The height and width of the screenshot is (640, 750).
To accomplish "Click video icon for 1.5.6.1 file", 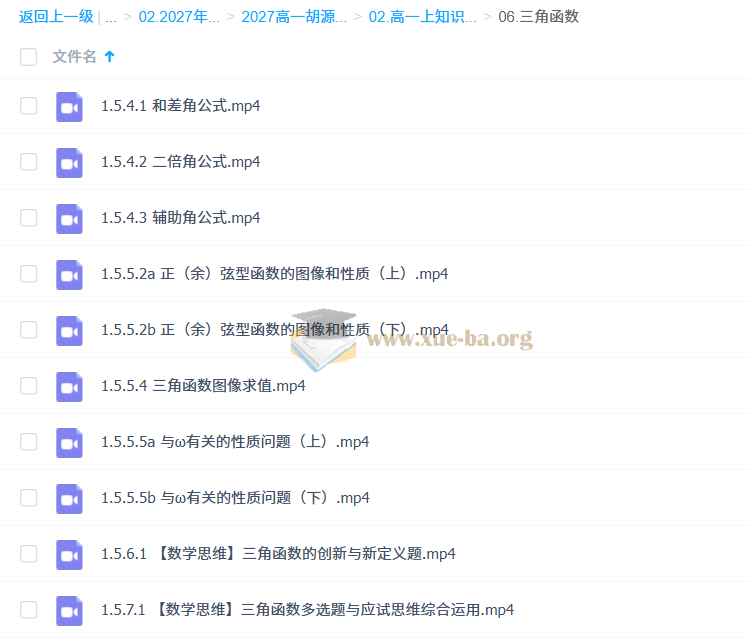I will coord(69,554).
